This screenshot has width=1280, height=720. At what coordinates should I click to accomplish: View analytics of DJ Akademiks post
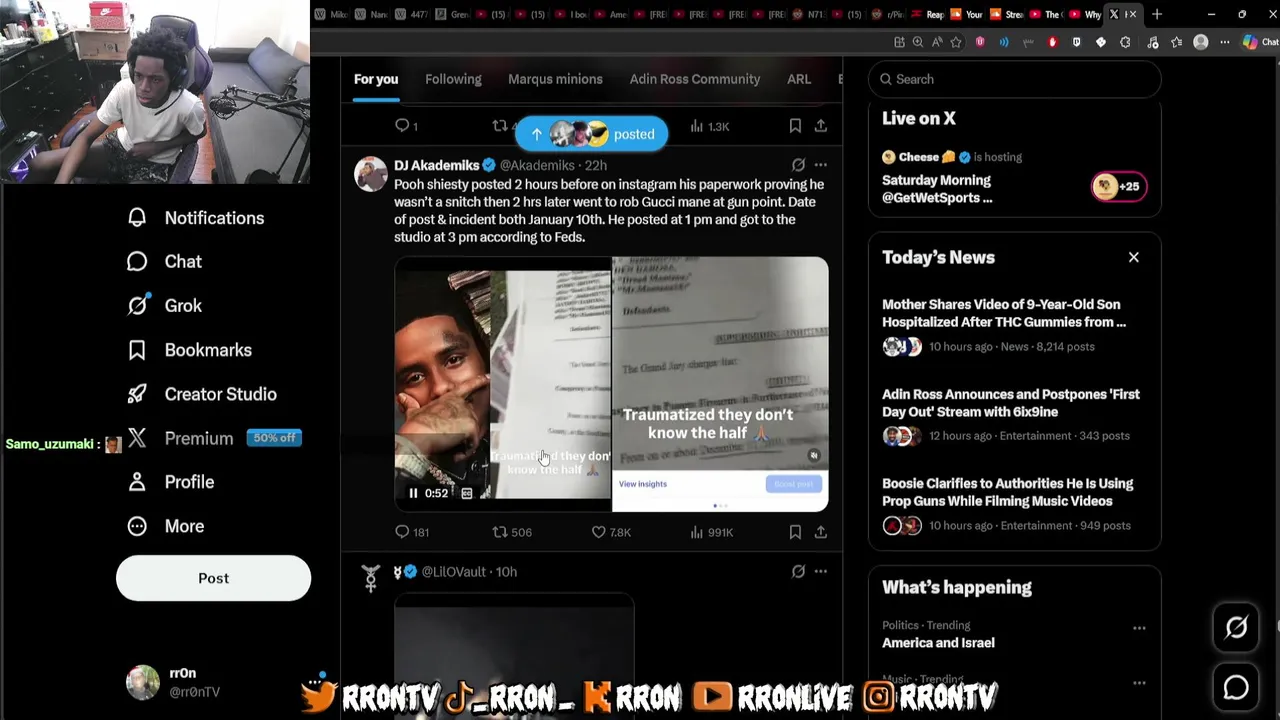[x=712, y=532]
